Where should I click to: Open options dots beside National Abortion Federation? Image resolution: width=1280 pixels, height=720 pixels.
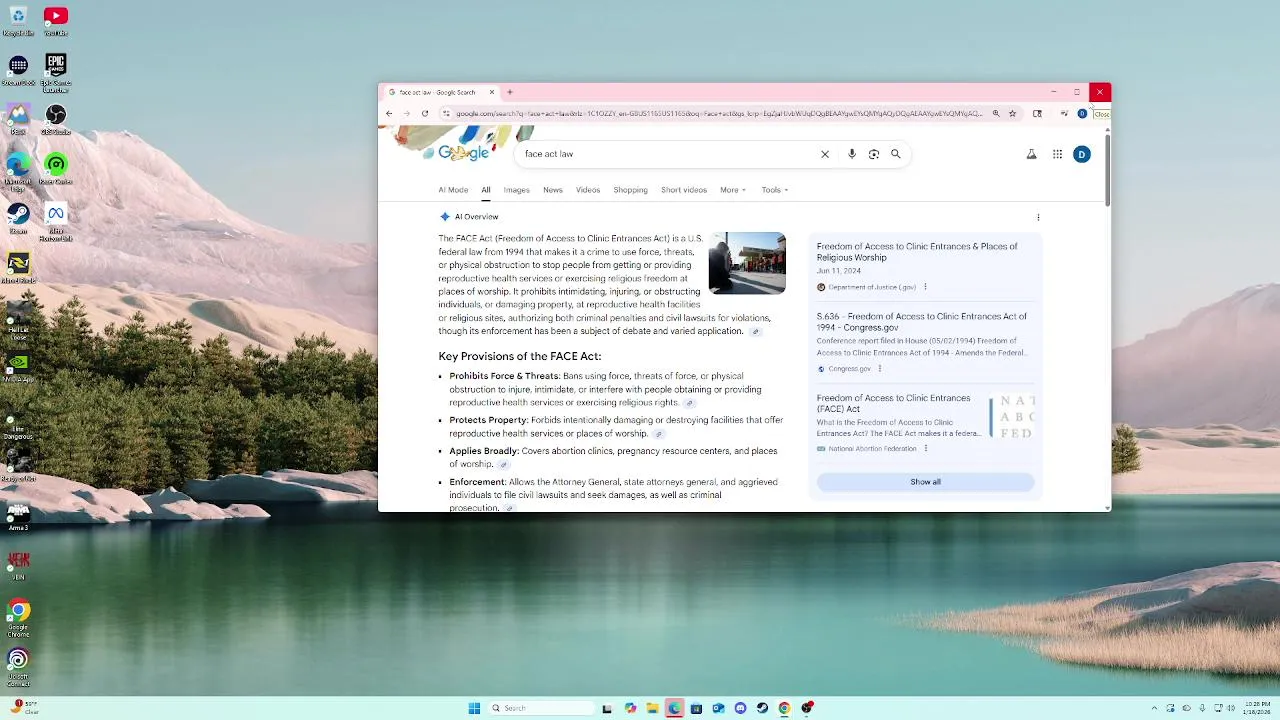click(x=925, y=449)
